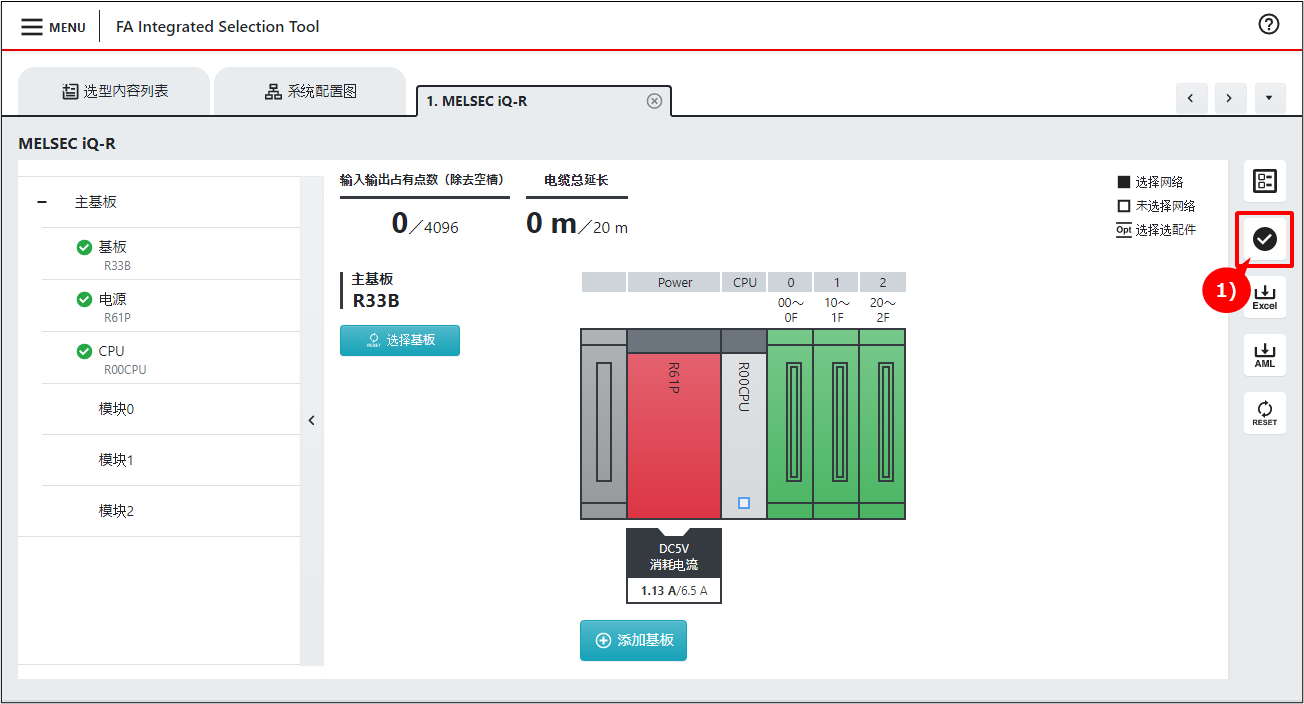The height and width of the screenshot is (704, 1304).
Task: Select the green slot 1 module
Action: tap(836, 425)
